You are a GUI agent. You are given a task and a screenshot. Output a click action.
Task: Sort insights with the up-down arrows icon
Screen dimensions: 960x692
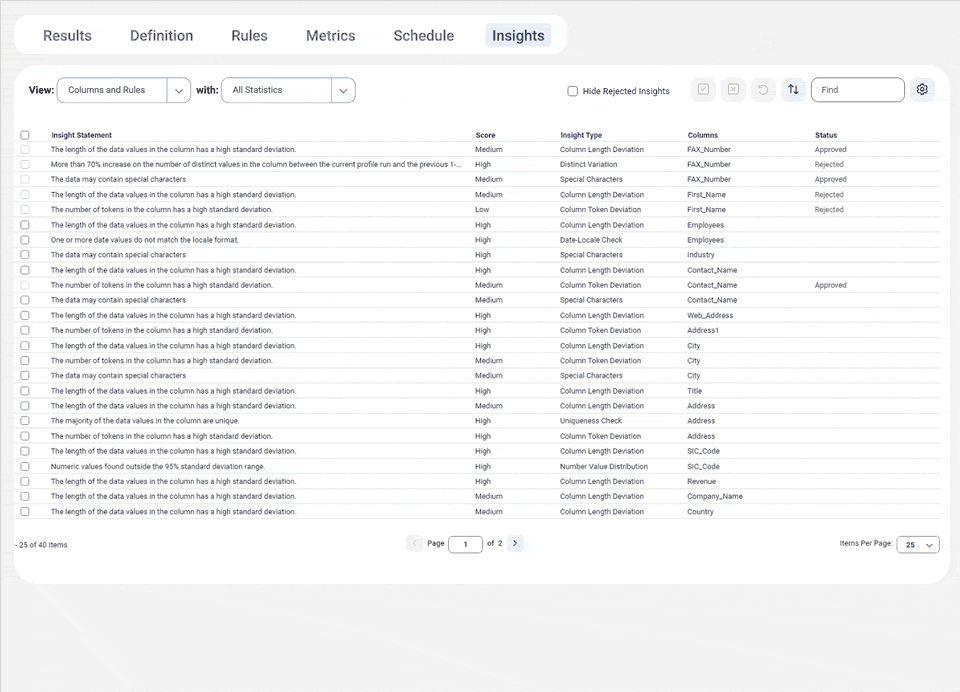(793, 89)
